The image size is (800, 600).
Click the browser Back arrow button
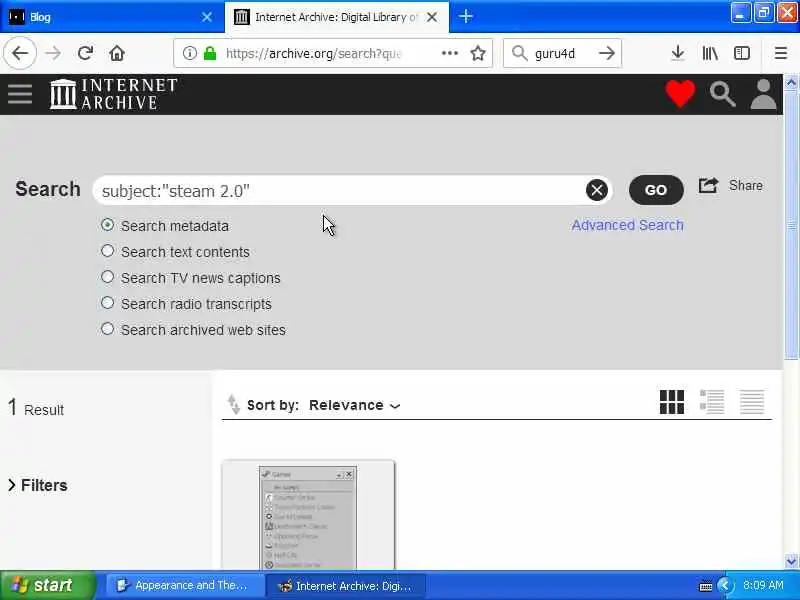point(20,53)
